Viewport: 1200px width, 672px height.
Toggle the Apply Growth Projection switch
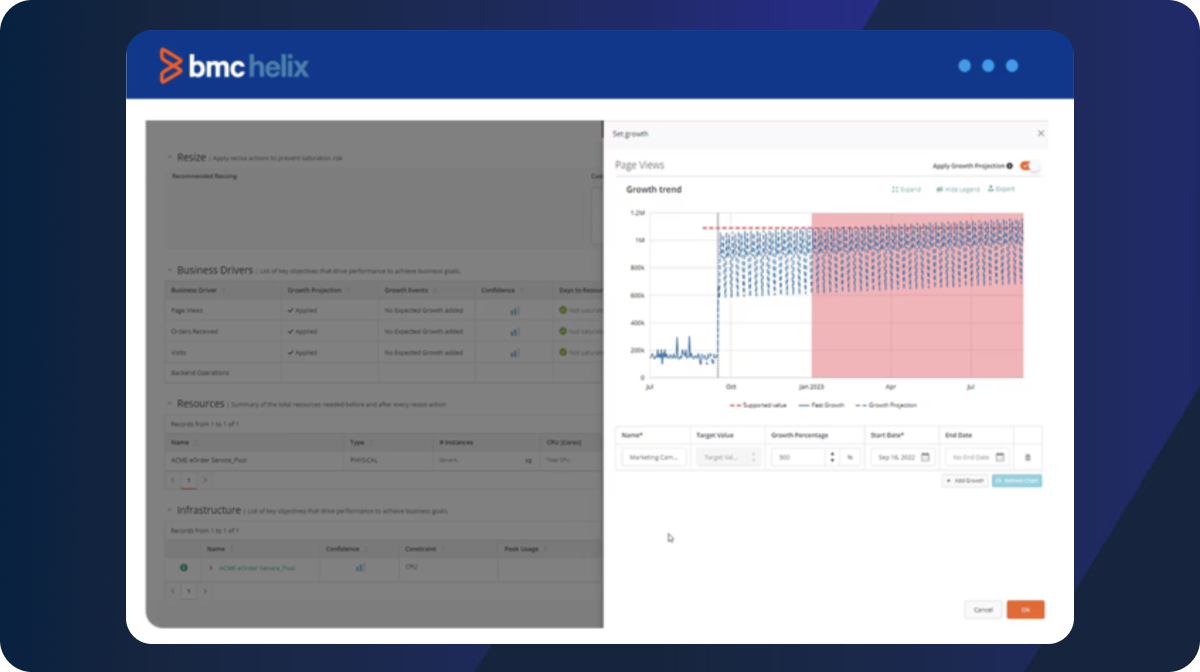[1029, 166]
